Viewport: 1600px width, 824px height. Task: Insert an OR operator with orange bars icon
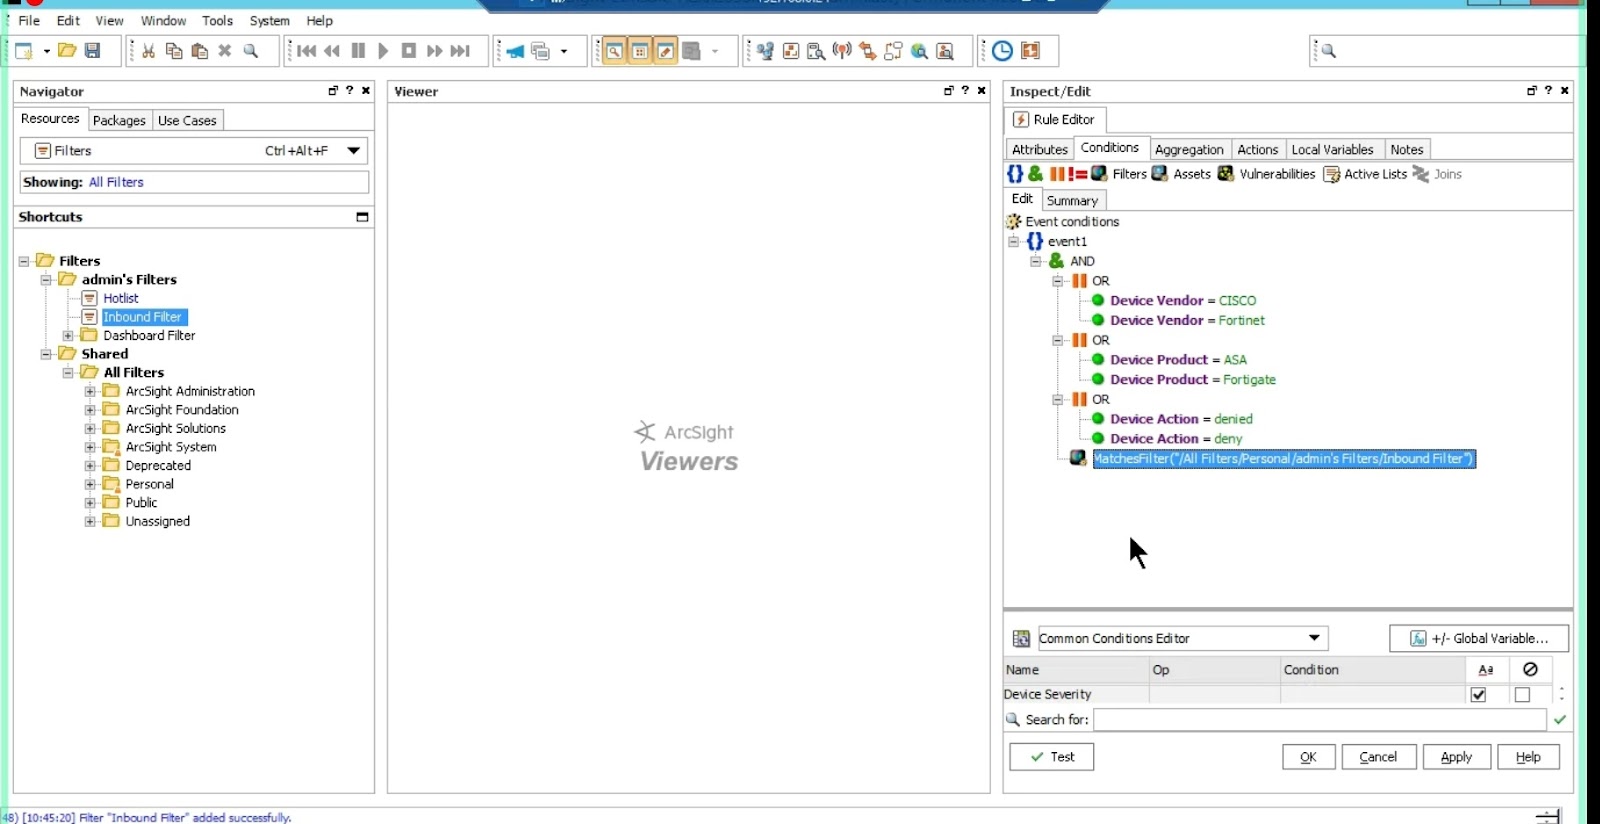tap(1057, 174)
